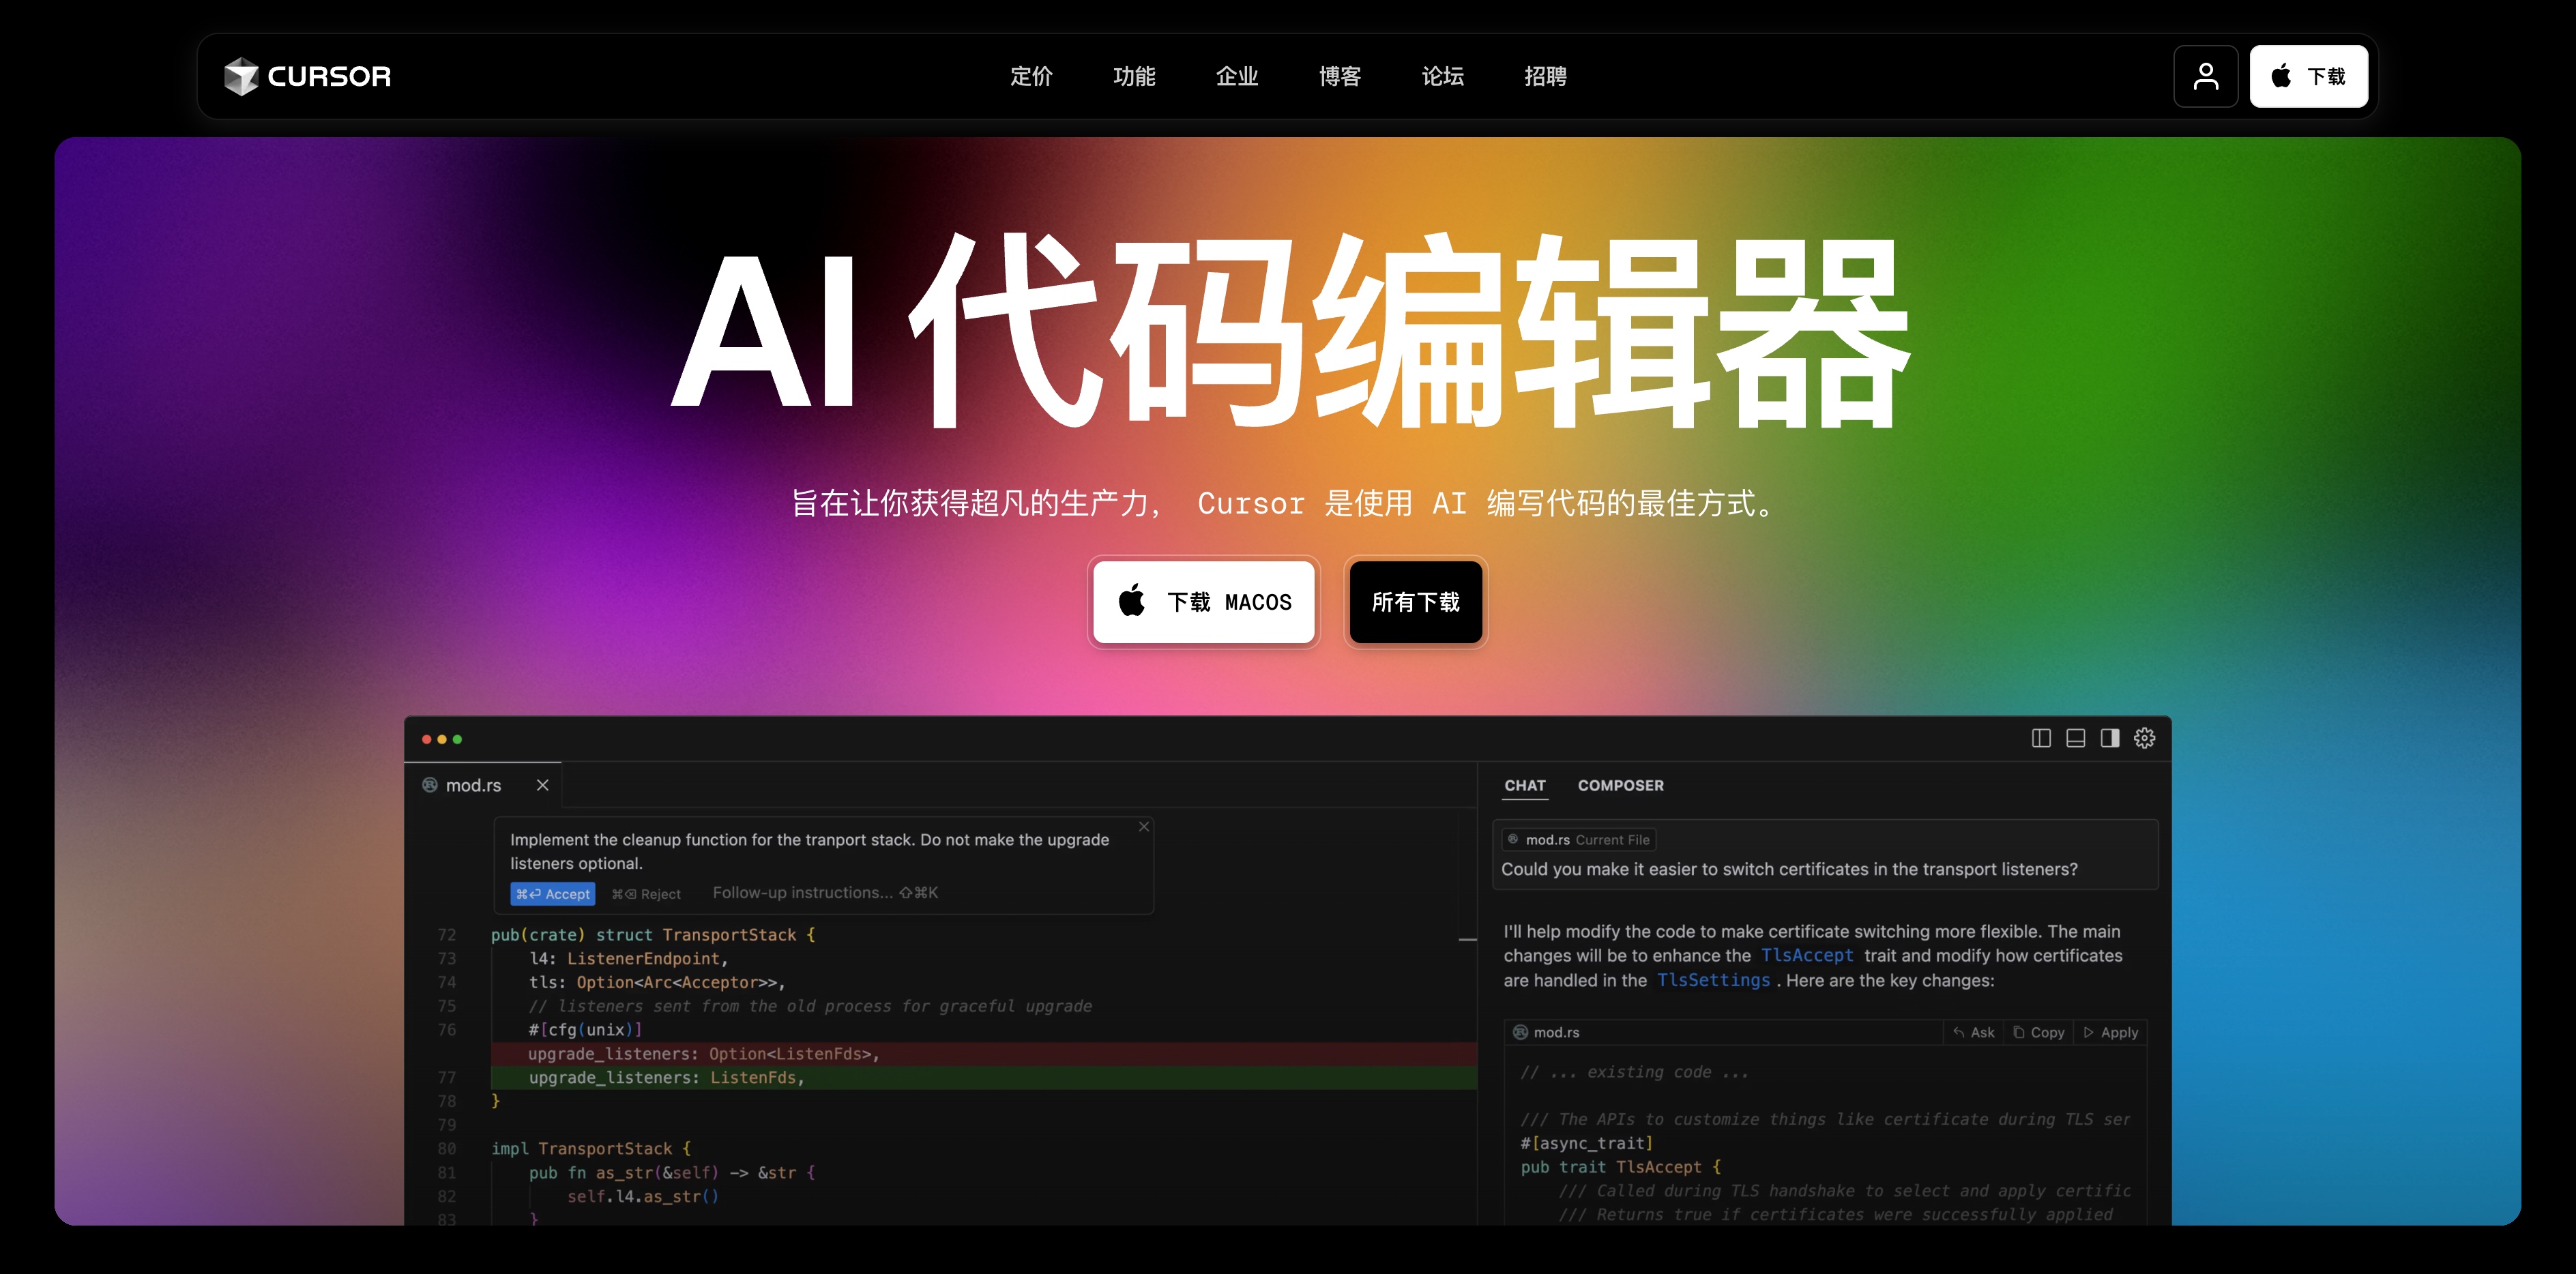Viewport: 2576px width, 1274px height.
Task: Accept the suggested code change
Action: tap(552, 894)
